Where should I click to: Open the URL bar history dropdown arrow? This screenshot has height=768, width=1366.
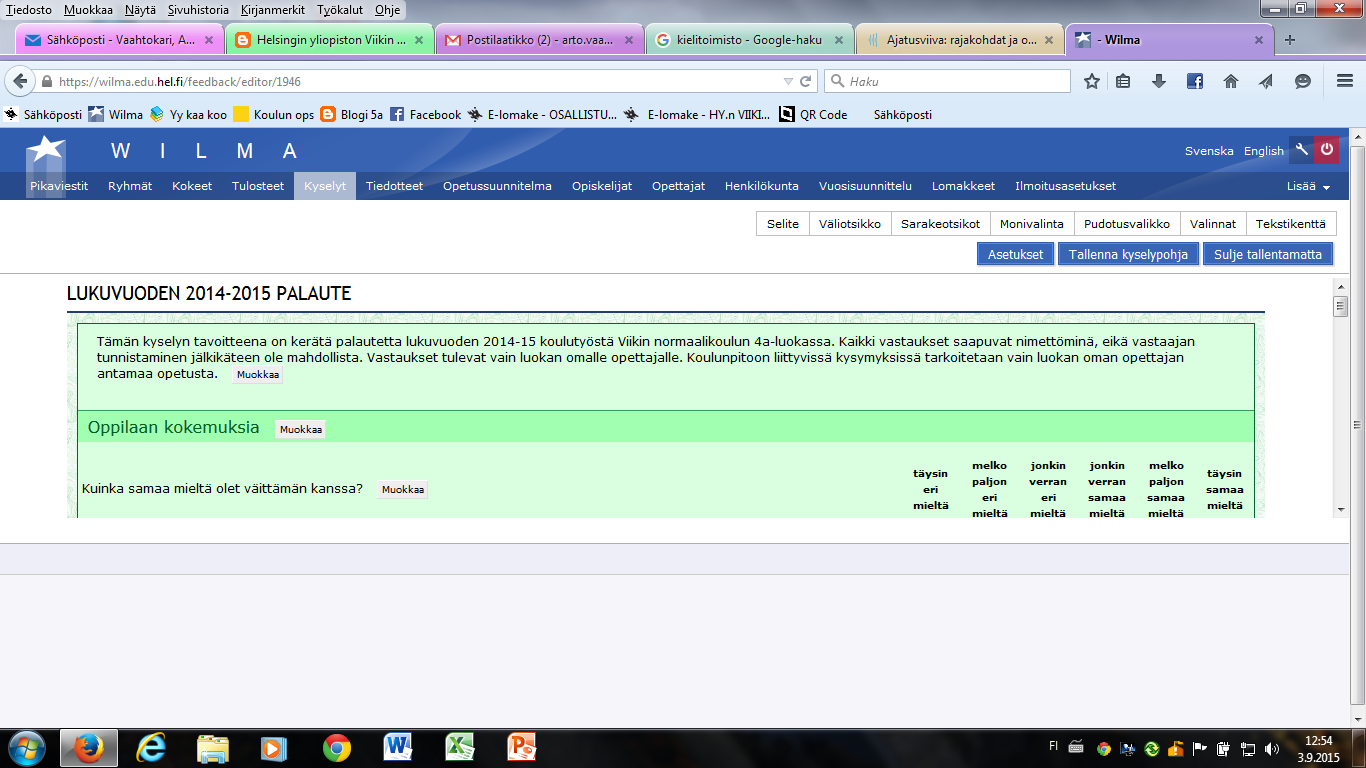coord(789,81)
